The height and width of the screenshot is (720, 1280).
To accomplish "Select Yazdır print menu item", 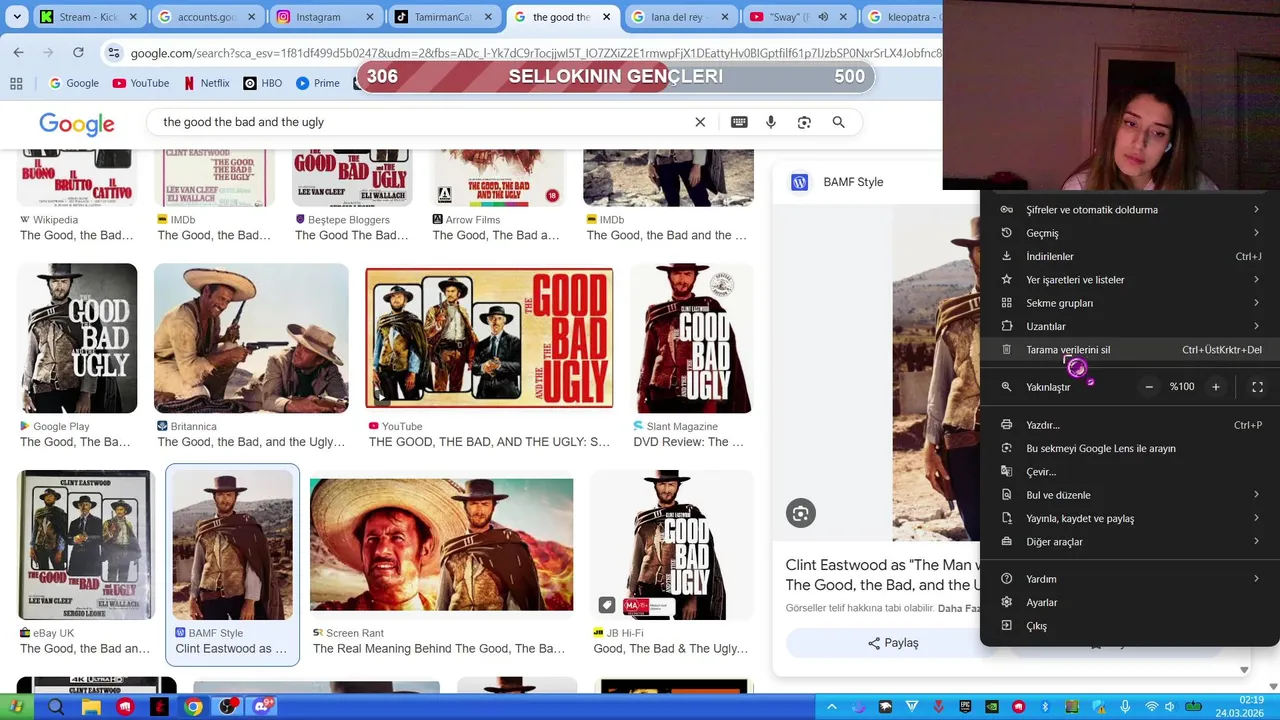I will pyautogui.click(x=1130, y=425).
